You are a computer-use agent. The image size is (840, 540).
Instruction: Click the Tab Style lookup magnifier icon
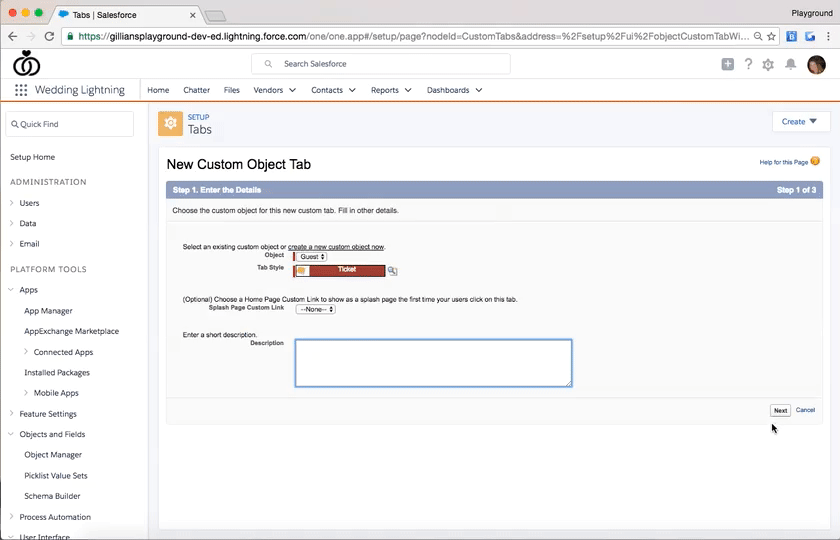[x=393, y=271]
